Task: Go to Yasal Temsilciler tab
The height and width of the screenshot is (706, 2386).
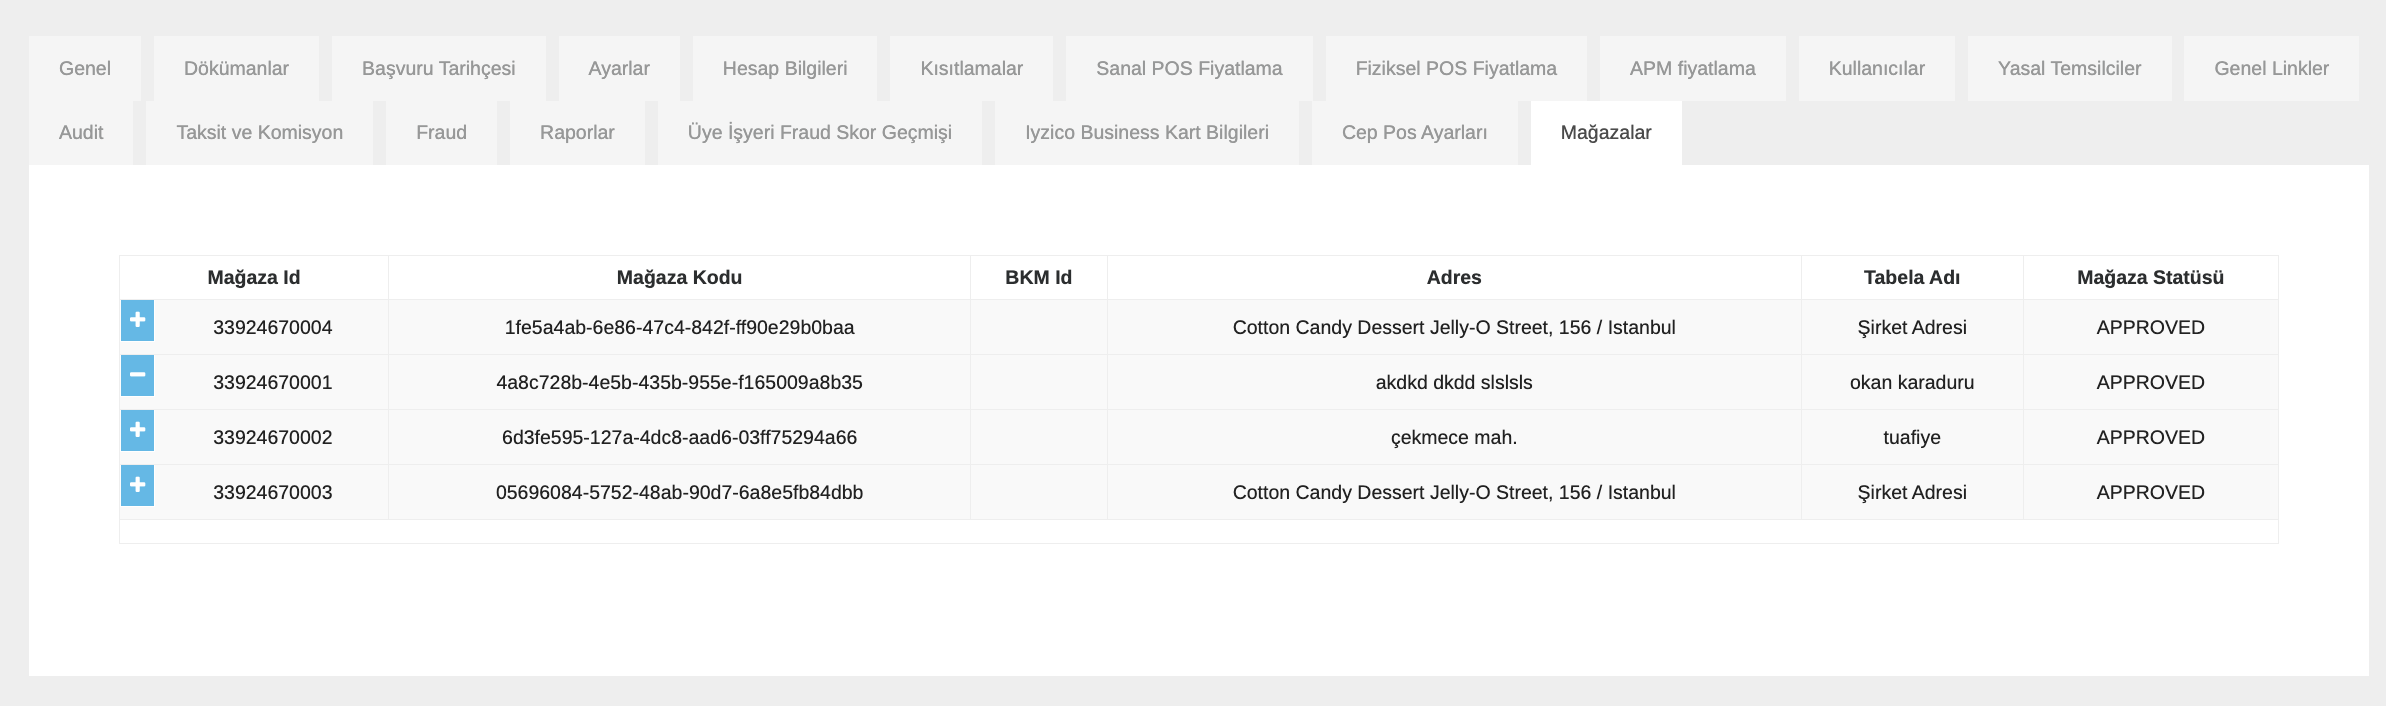Action: click(2069, 69)
